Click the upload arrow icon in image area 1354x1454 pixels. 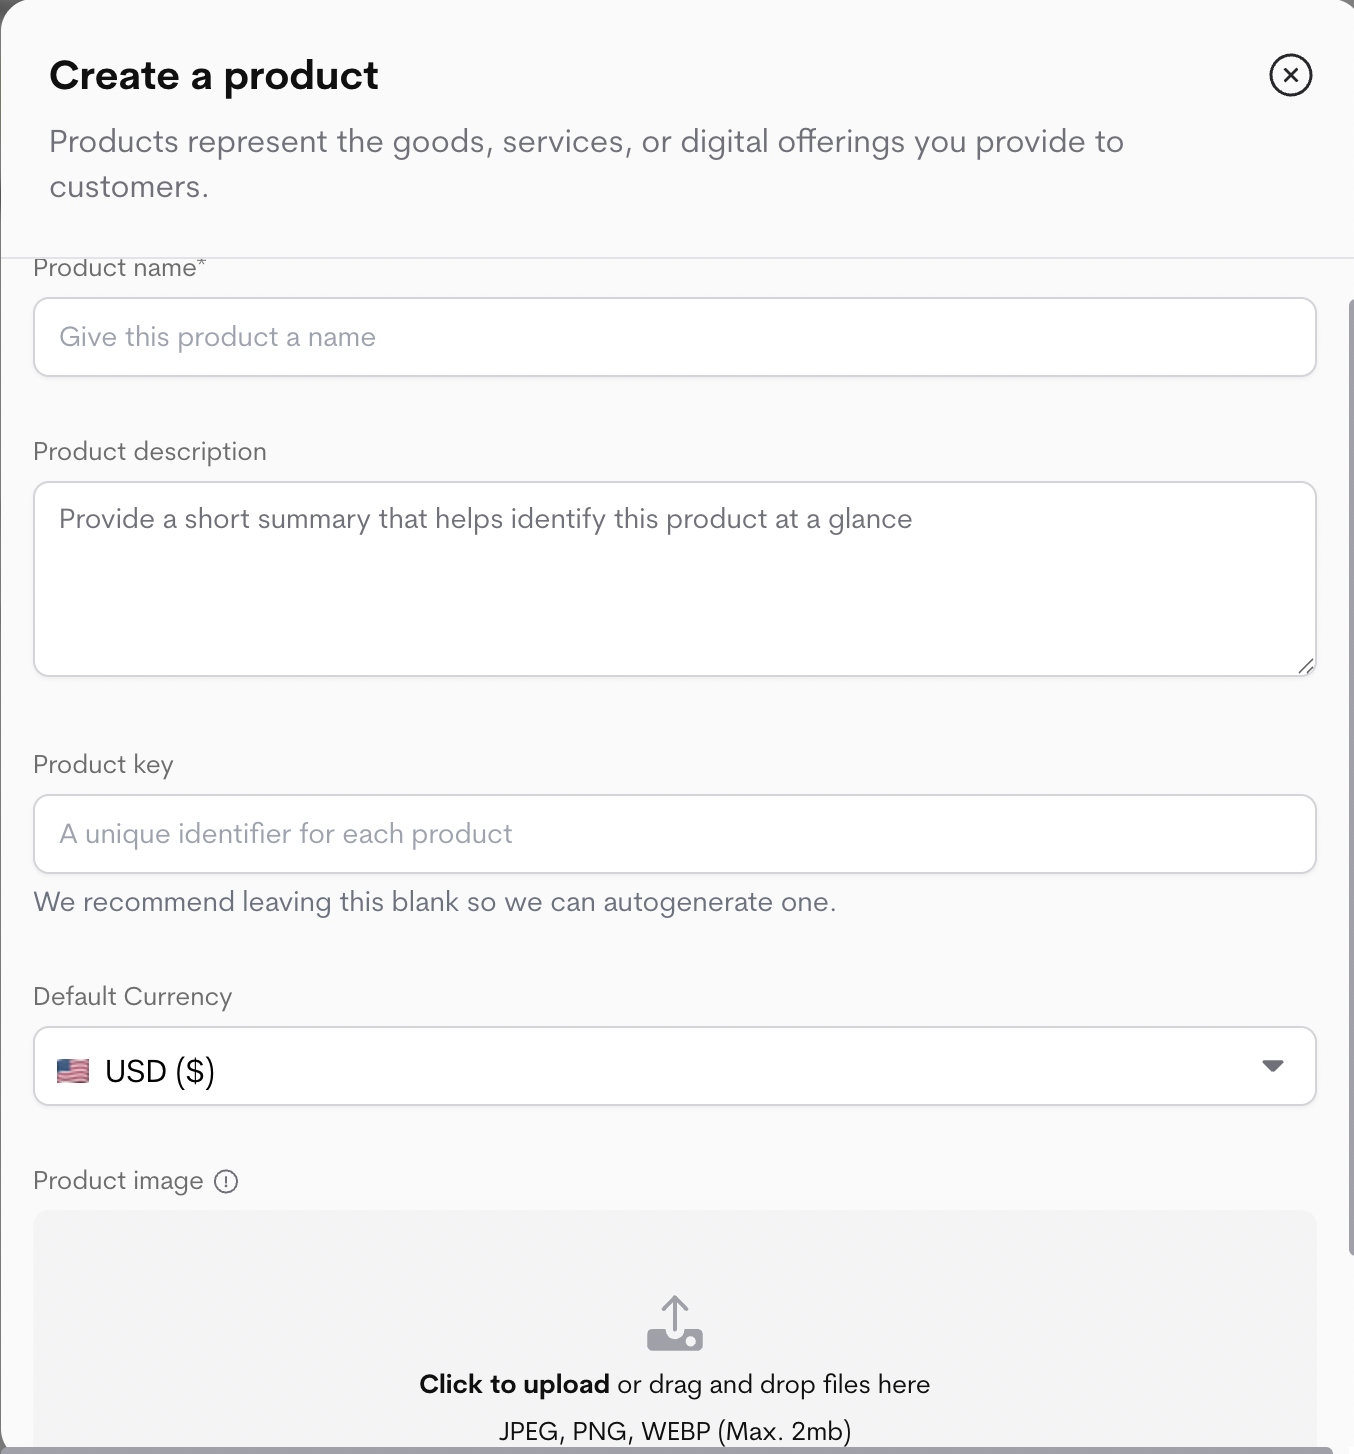pyautogui.click(x=675, y=1323)
